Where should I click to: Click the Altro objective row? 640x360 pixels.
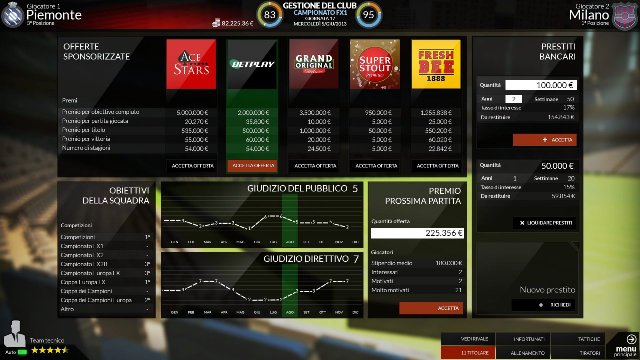(x=105, y=309)
